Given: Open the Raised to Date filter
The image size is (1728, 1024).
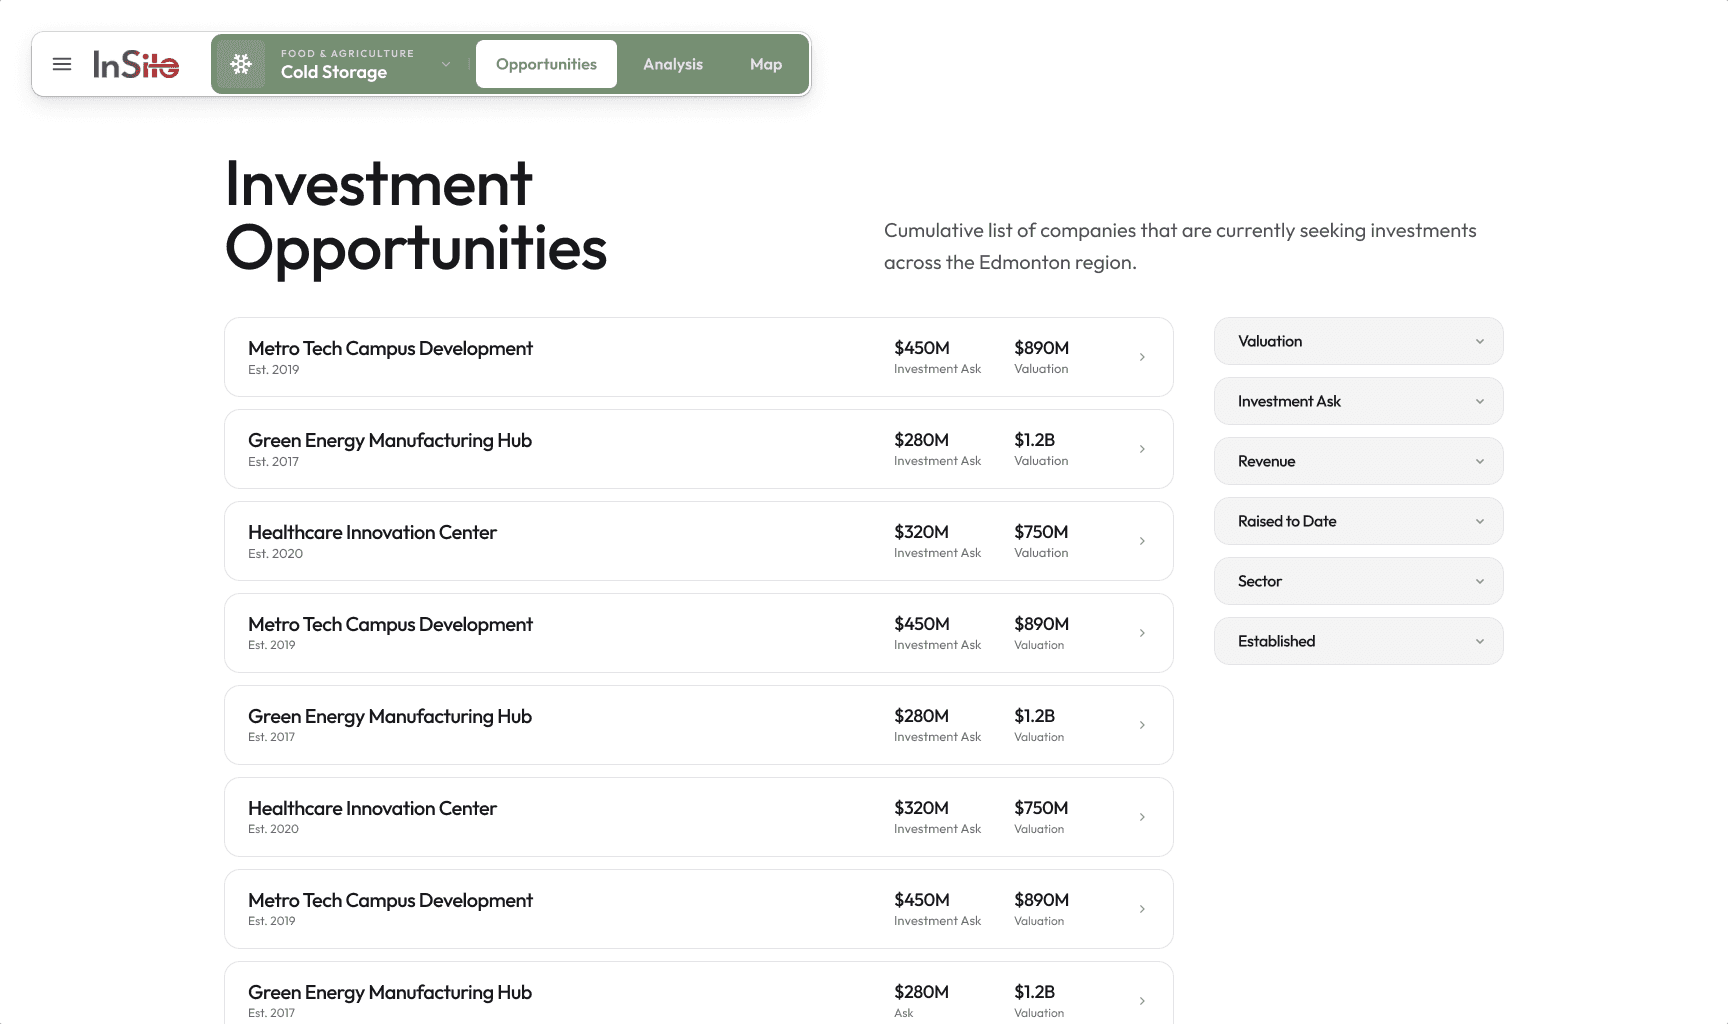Looking at the screenshot, I should [x=1358, y=521].
